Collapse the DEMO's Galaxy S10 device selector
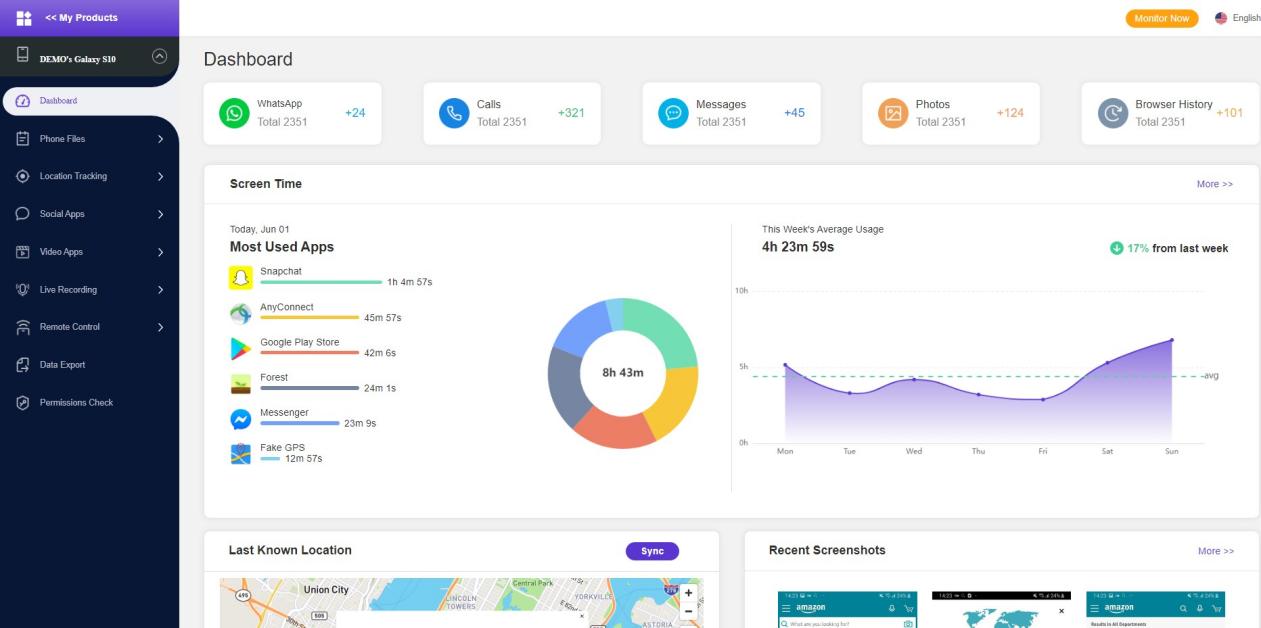 [159, 57]
